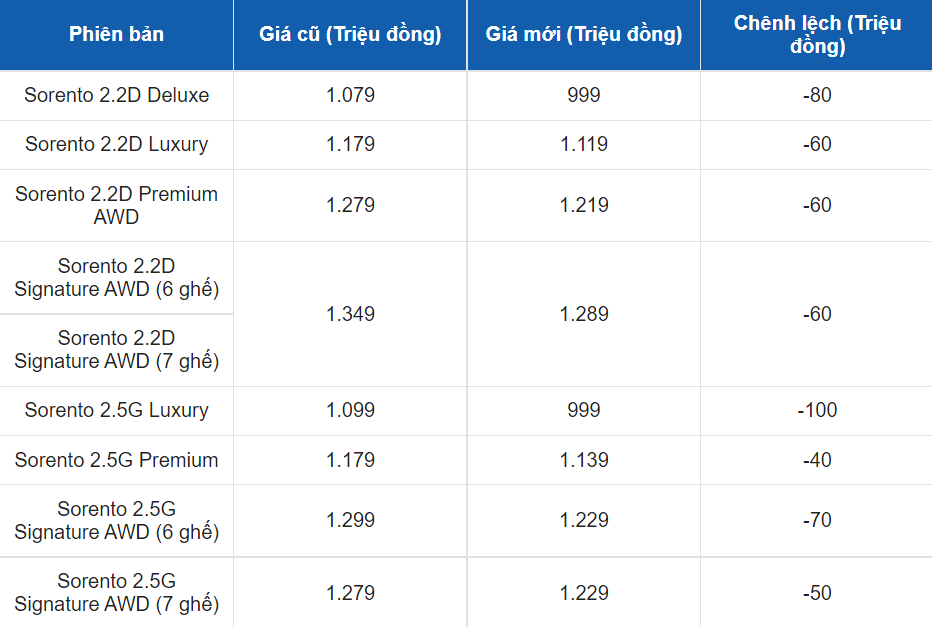
Task: Click the Phiên bản column header
Action: coord(116,34)
